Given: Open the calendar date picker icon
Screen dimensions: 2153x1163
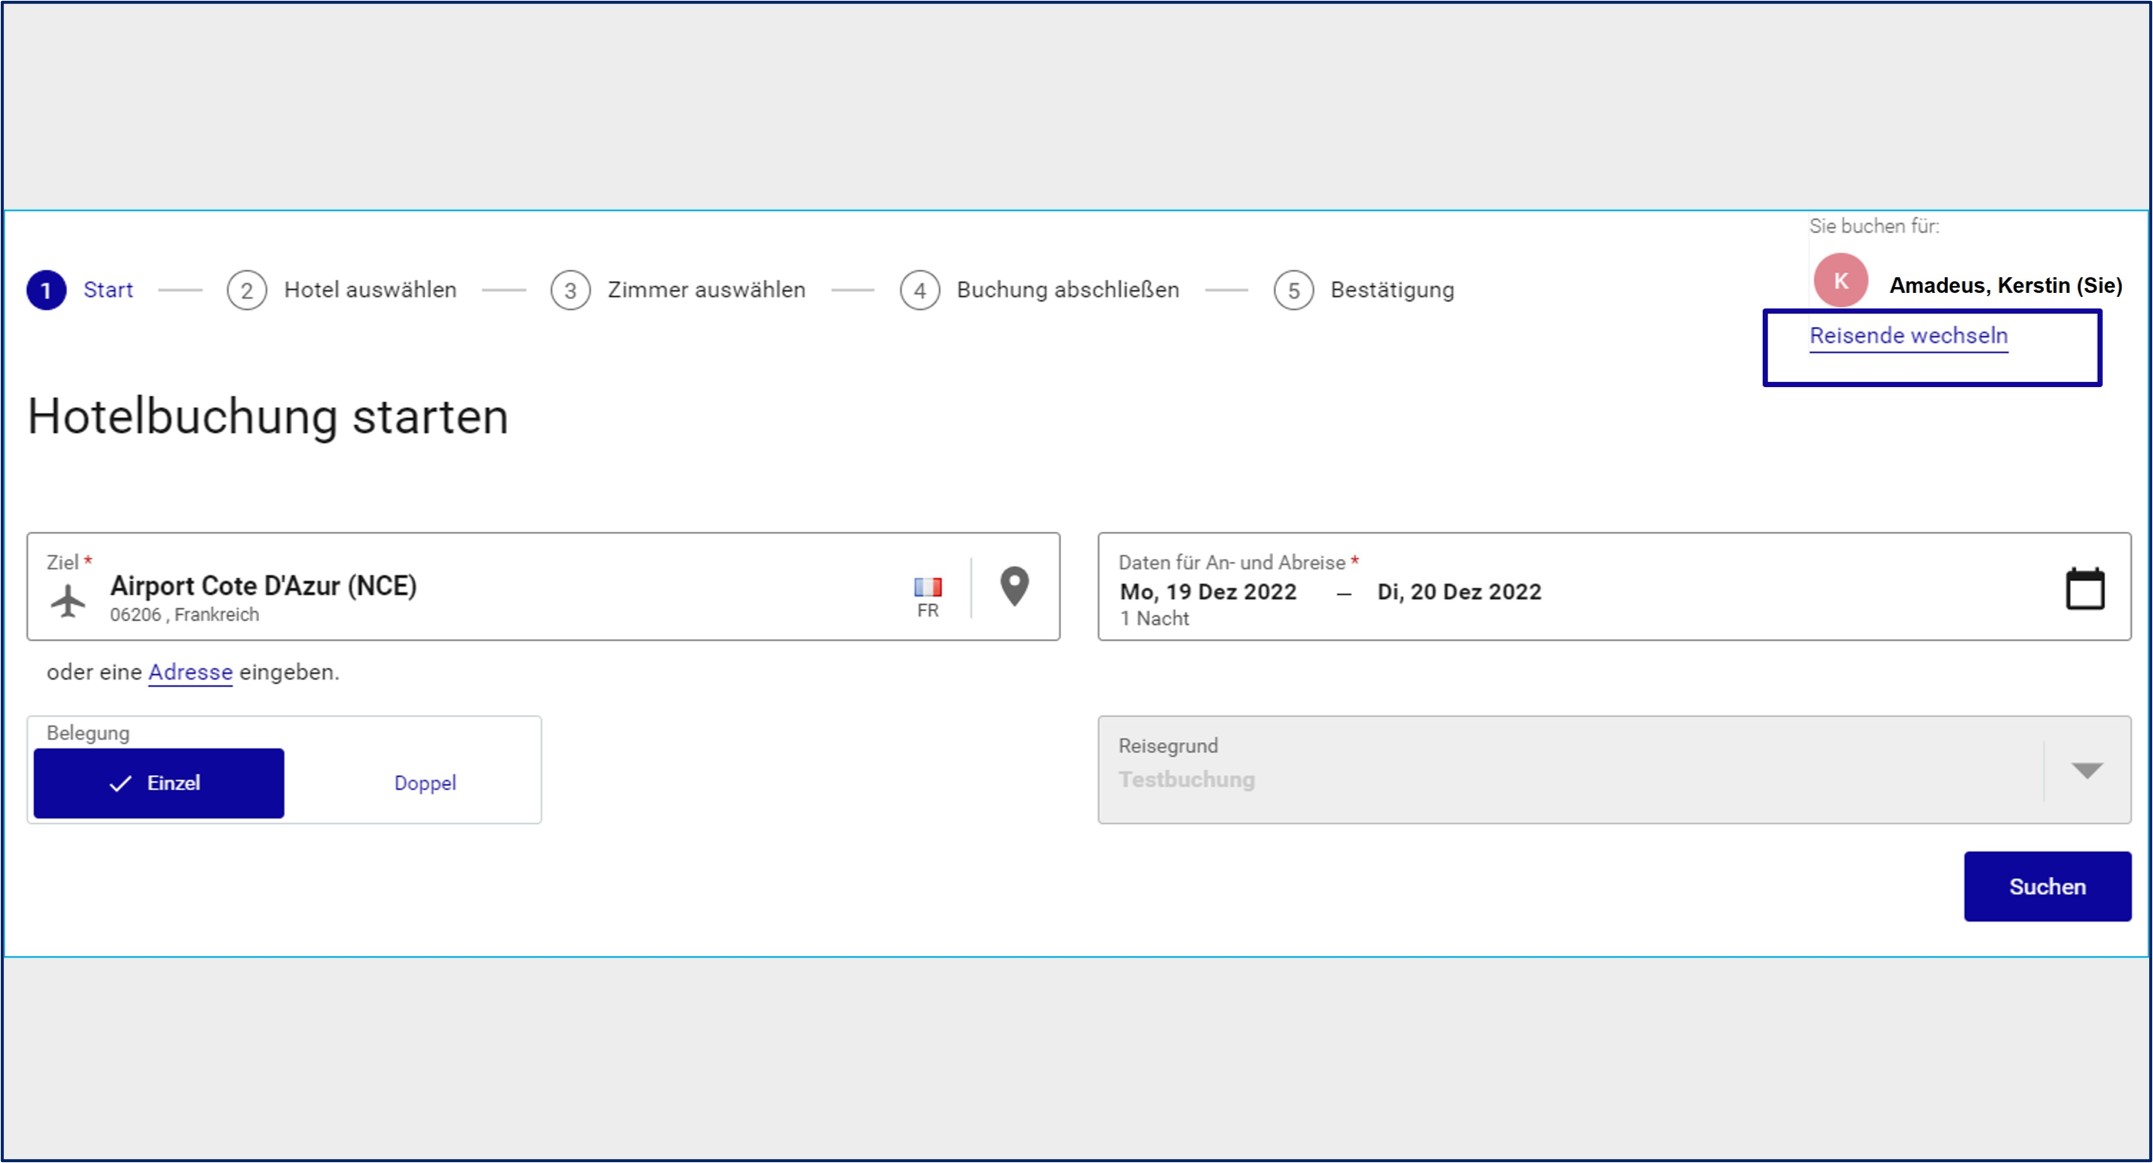Looking at the screenshot, I should coord(2085,588).
